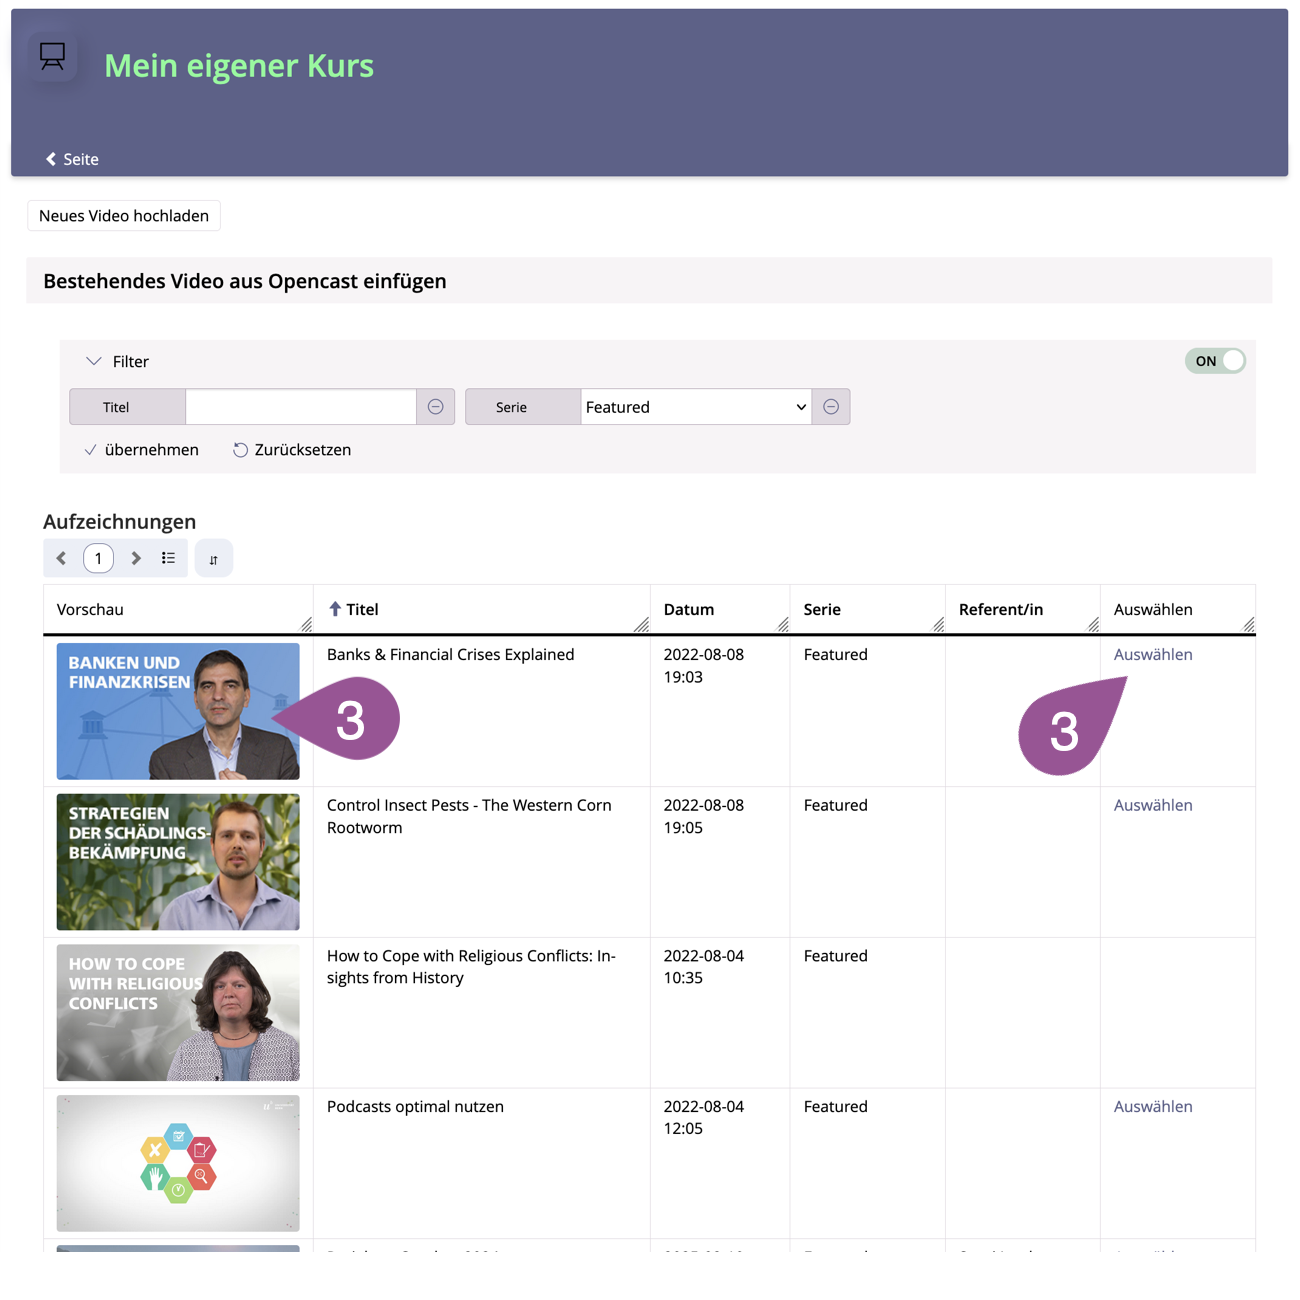
Task: Type in the Titel filter field
Action: (x=300, y=407)
